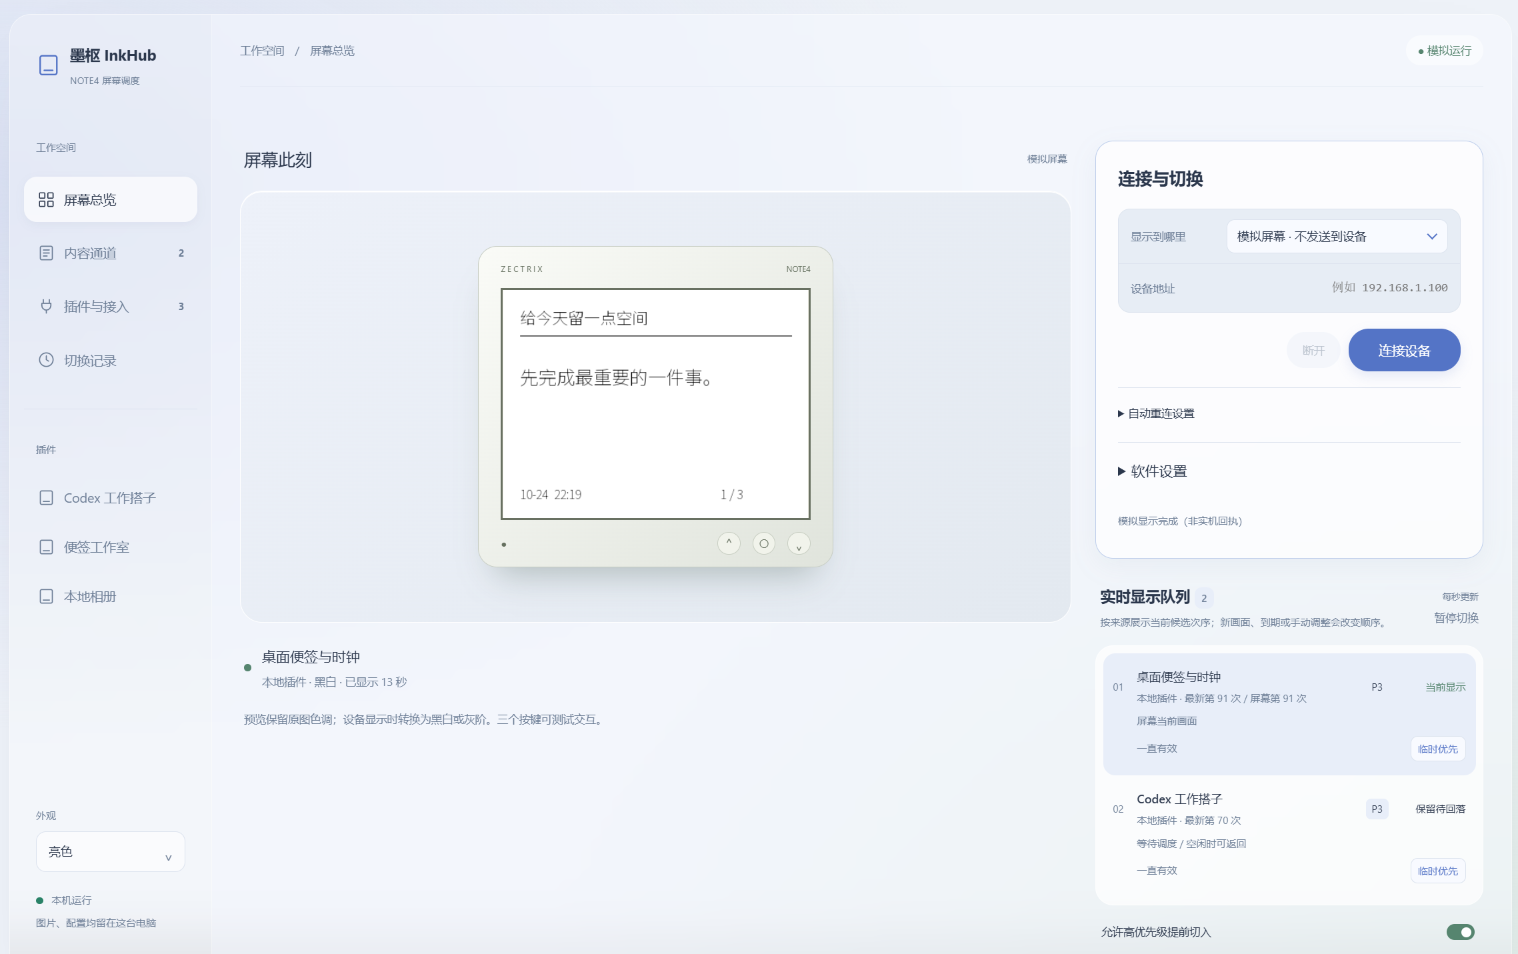The width and height of the screenshot is (1518, 954).
Task: Open the 显示到哪里 dropdown
Action: 1336,236
